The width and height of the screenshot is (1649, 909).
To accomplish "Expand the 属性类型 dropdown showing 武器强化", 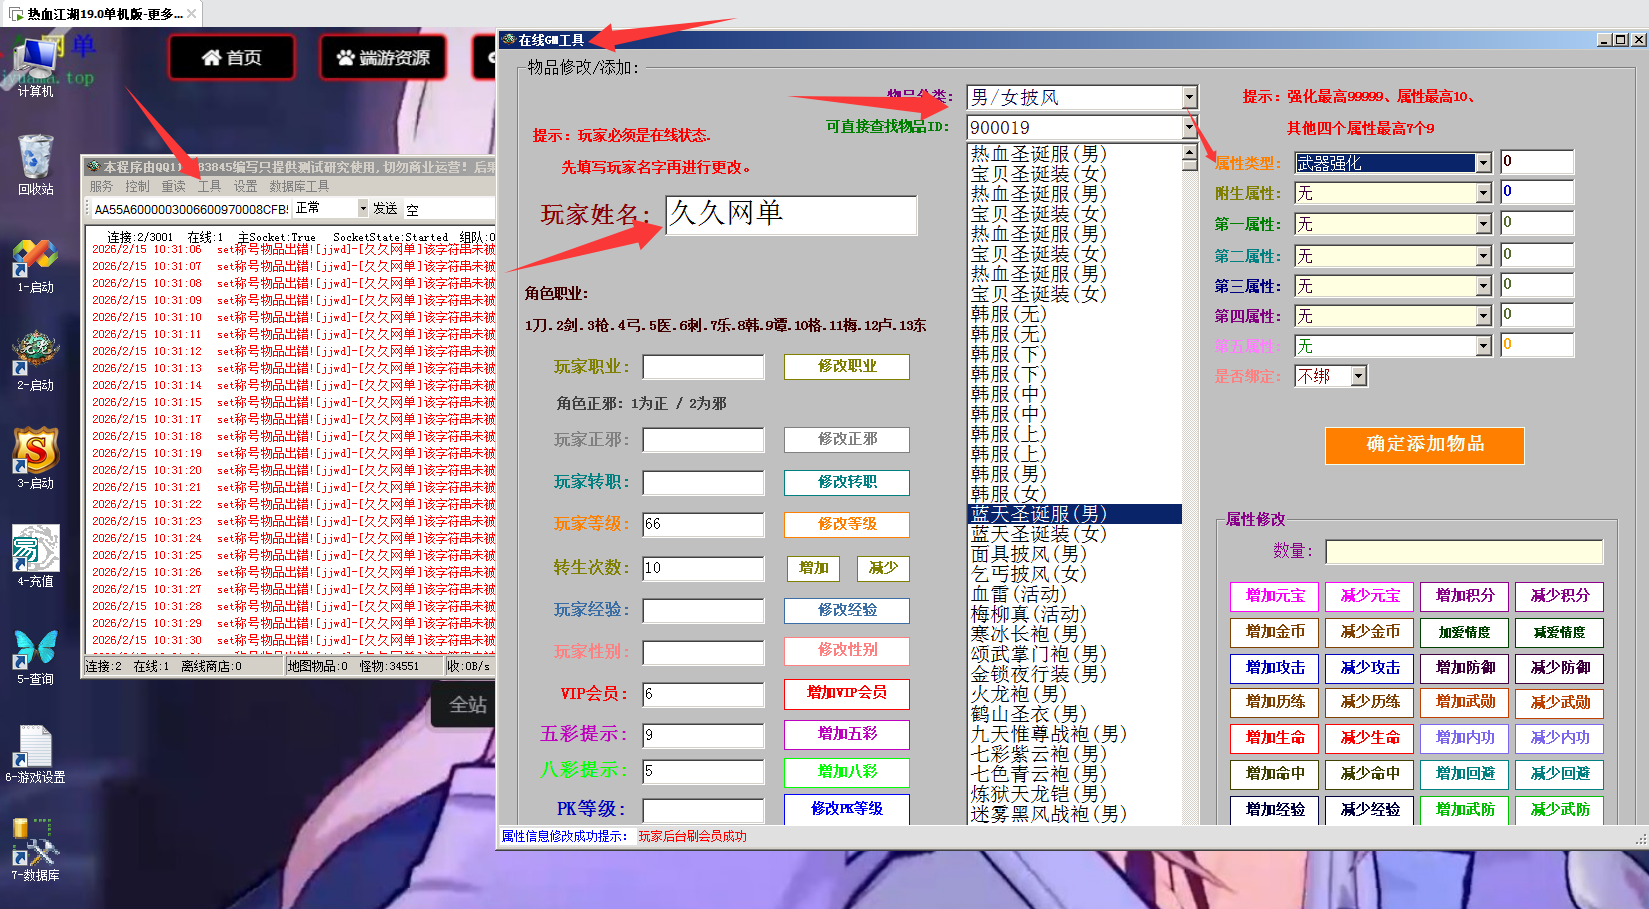I will [1483, 163].
